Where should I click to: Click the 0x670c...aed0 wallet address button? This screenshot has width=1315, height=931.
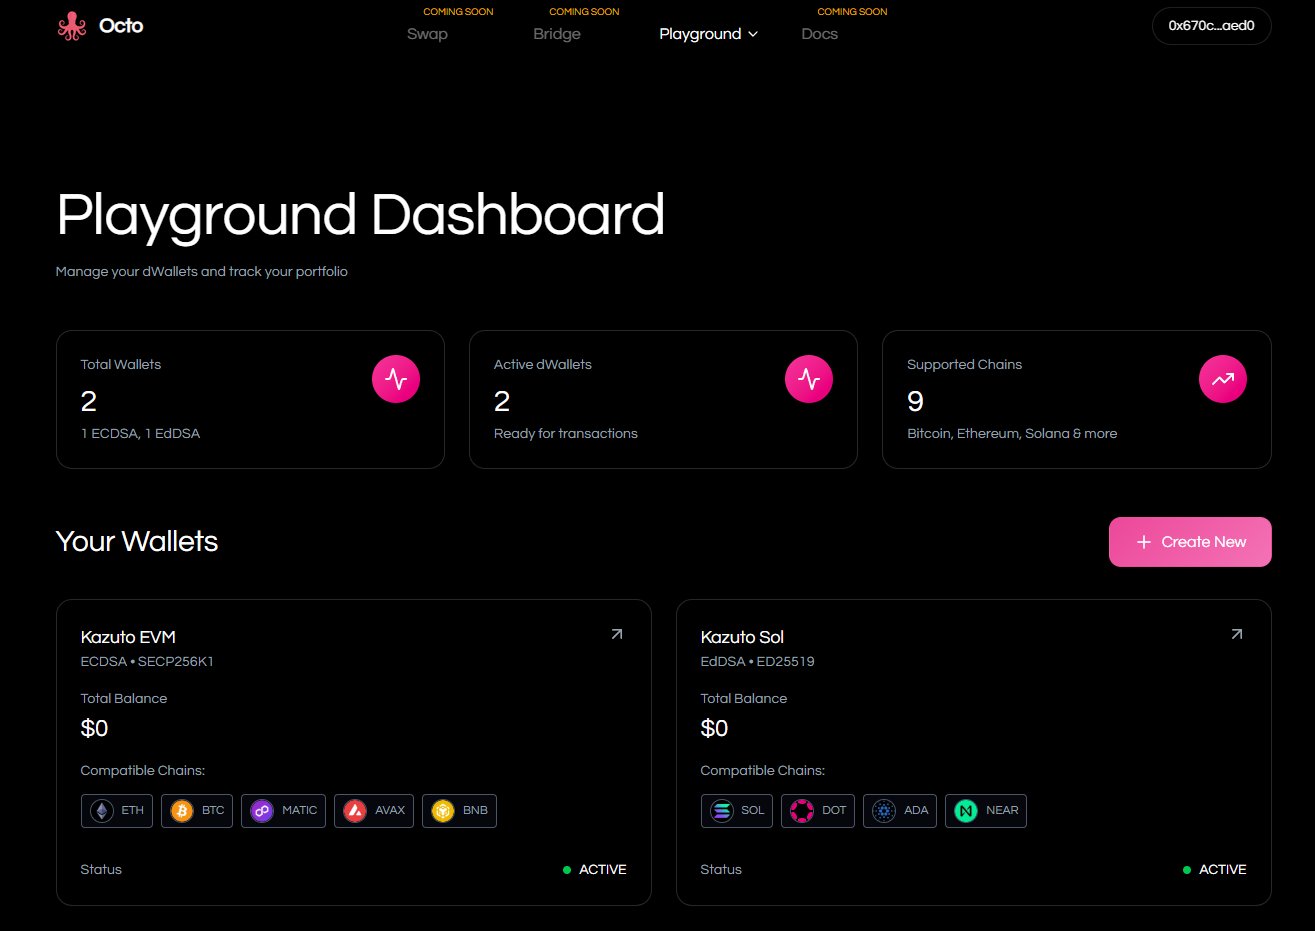pyautogui.click(x=1211, y=26)
